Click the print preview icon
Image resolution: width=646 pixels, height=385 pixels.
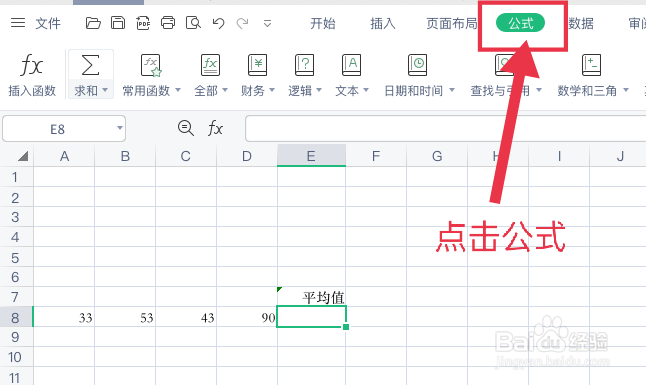coord(193,23)
